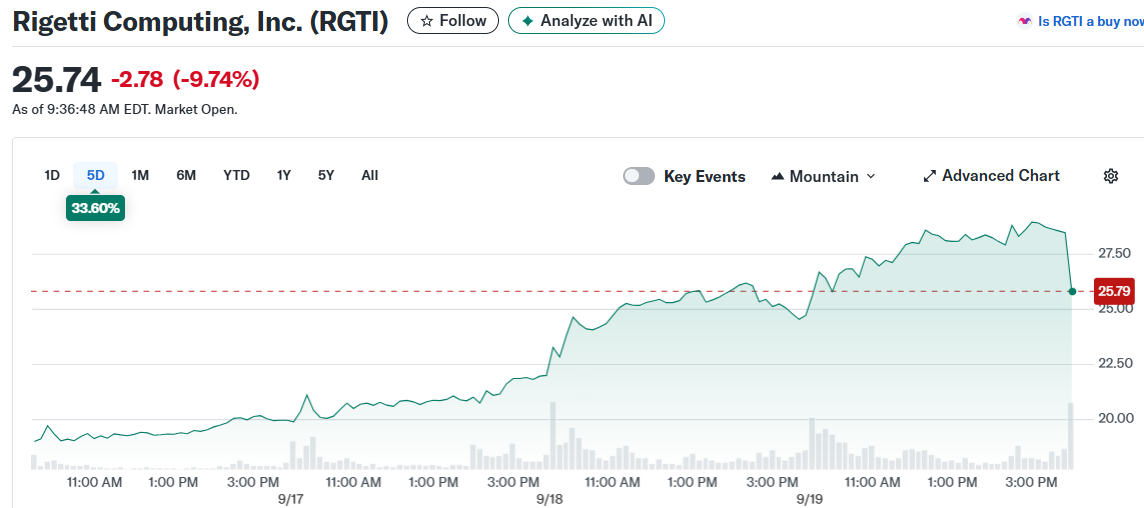Toggle the Key Events switch
Image resolution: width=1144 pixels, height=508 pixels.
(x=638, y=177)
